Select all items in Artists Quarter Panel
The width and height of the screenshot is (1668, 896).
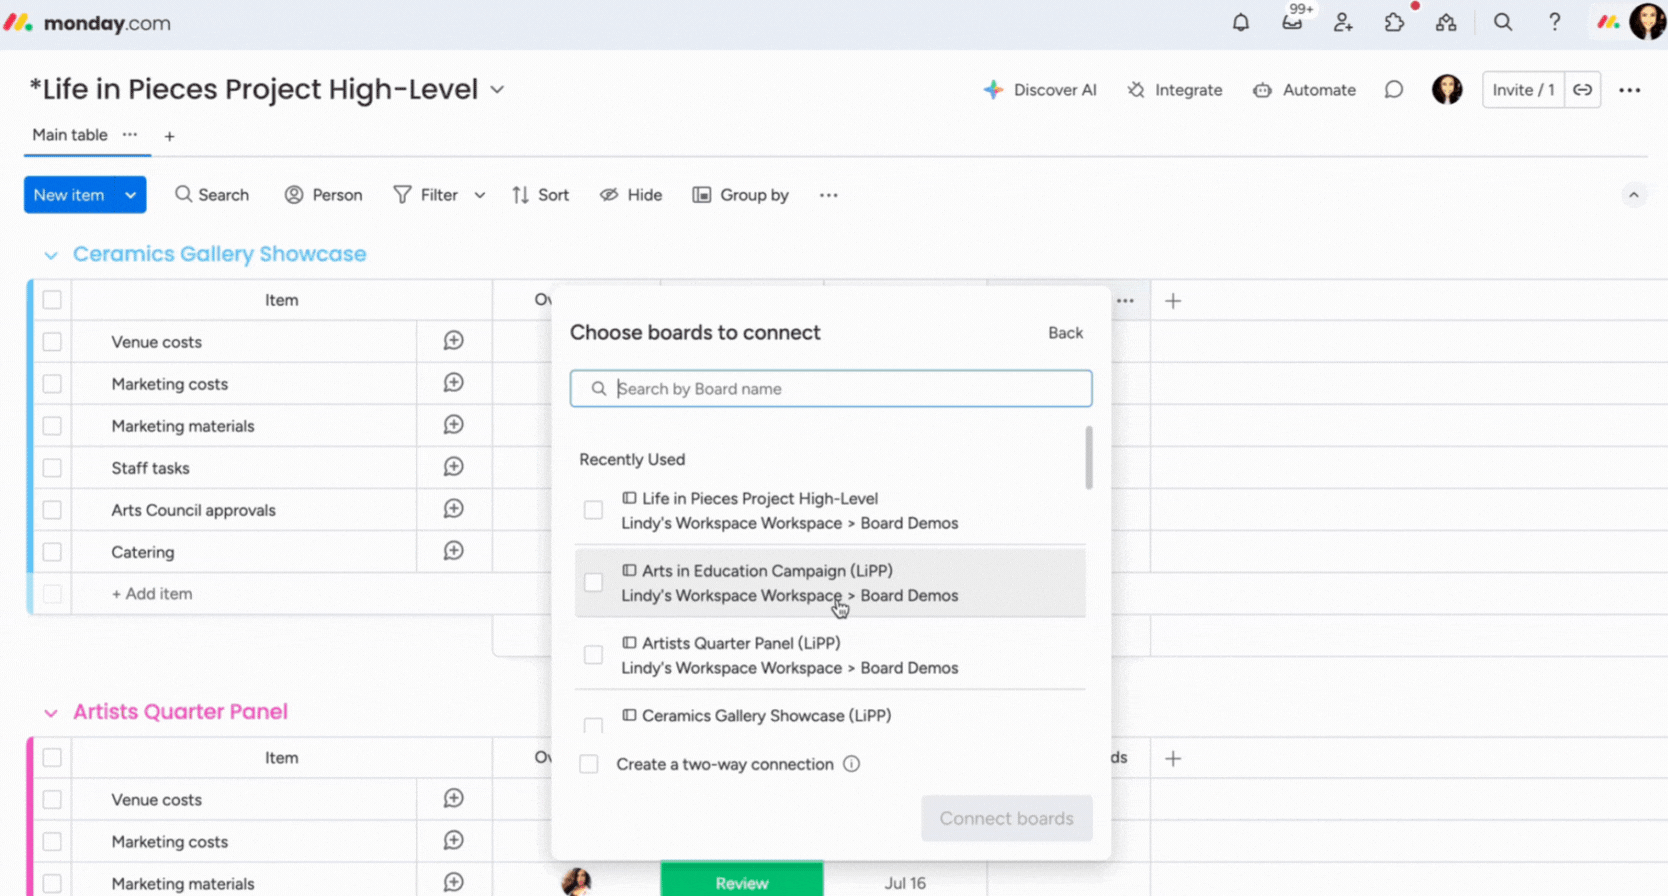[52, 758]
